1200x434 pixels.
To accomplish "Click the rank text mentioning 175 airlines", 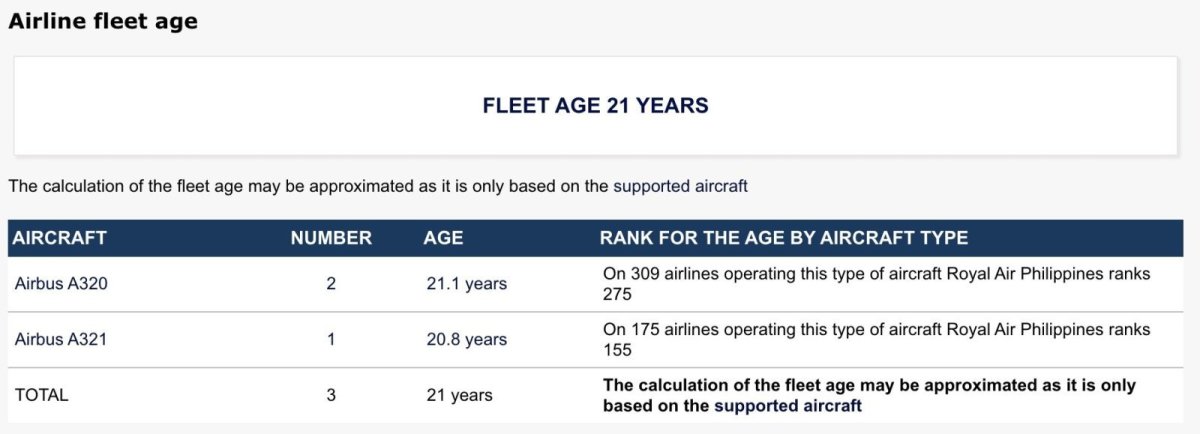I will click(875, 330).
